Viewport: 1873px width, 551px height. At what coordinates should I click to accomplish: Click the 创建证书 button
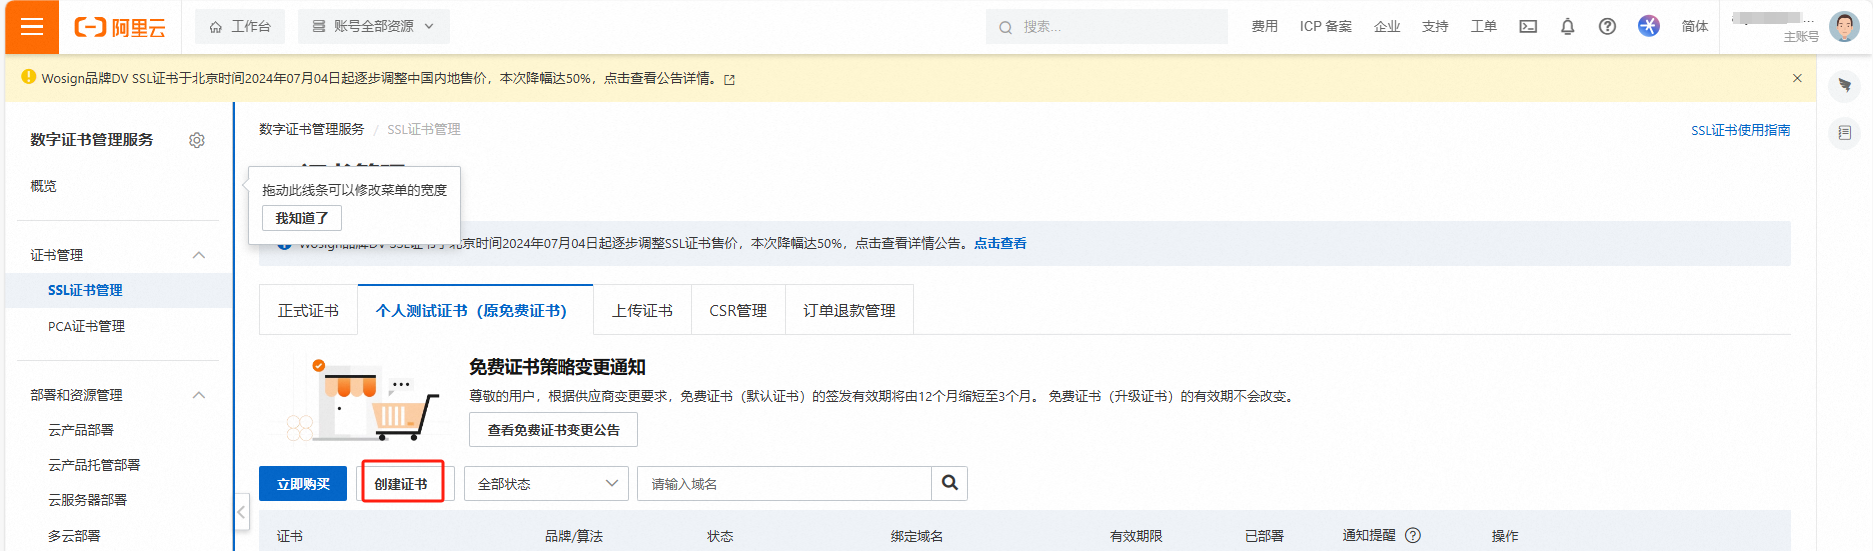(401, 484)
